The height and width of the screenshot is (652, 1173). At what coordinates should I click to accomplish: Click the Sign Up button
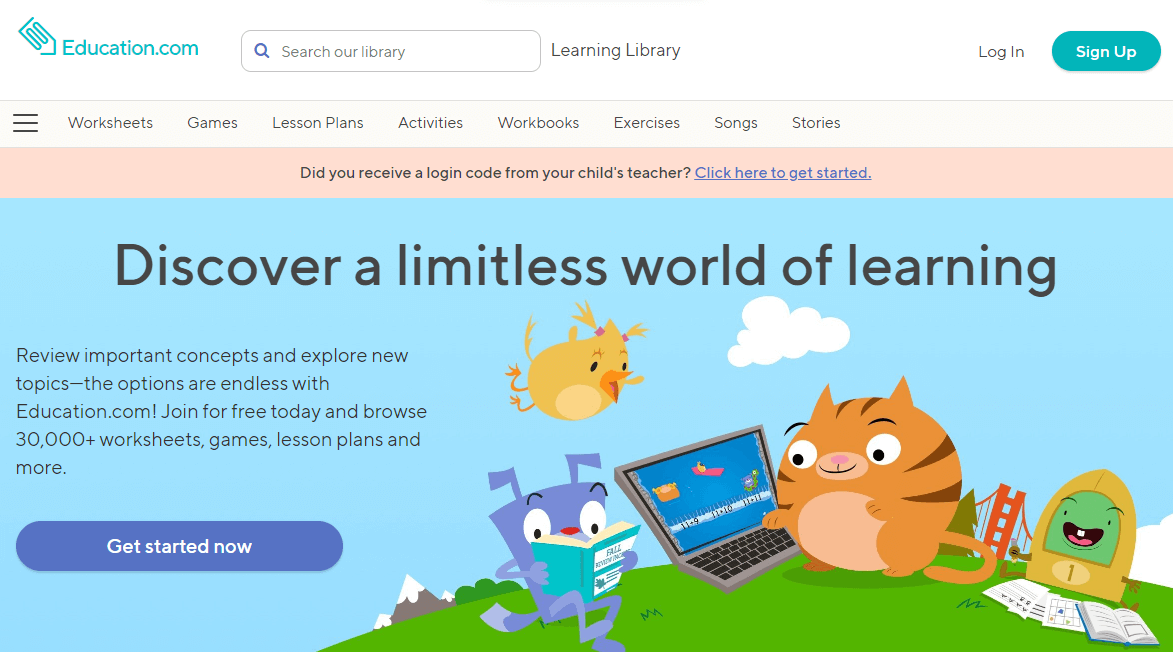(x=1106, y=51)
